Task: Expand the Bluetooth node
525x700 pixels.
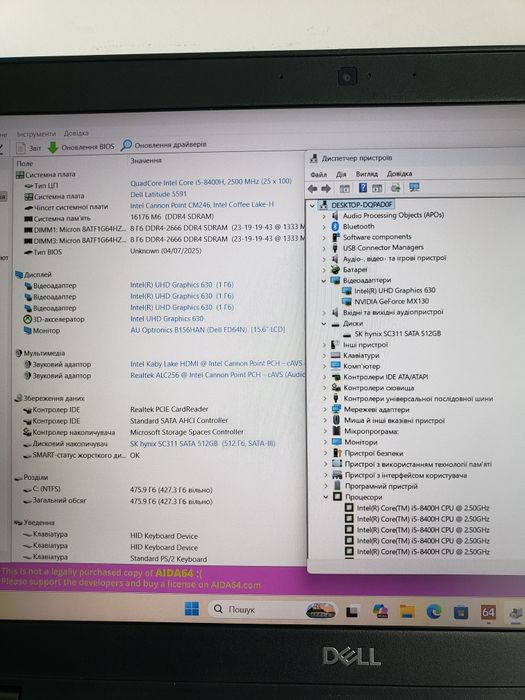Action: 324,226
